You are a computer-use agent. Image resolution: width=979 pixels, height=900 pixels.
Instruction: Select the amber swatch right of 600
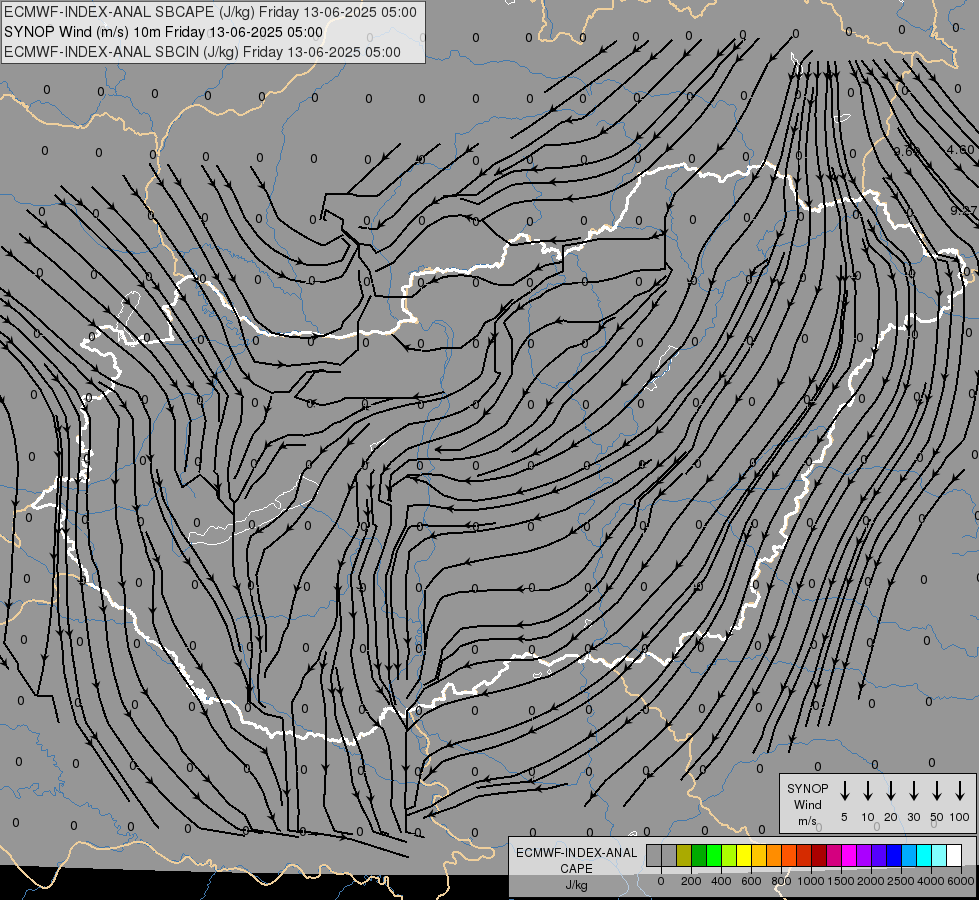point(759,855)
